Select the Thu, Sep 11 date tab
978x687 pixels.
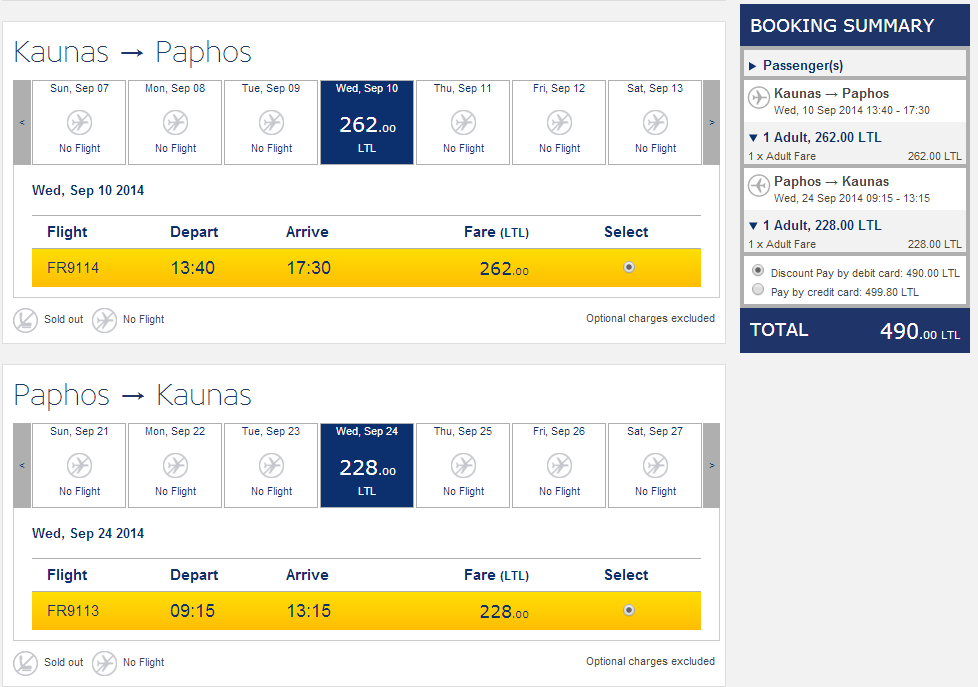(x=463, y=122)
